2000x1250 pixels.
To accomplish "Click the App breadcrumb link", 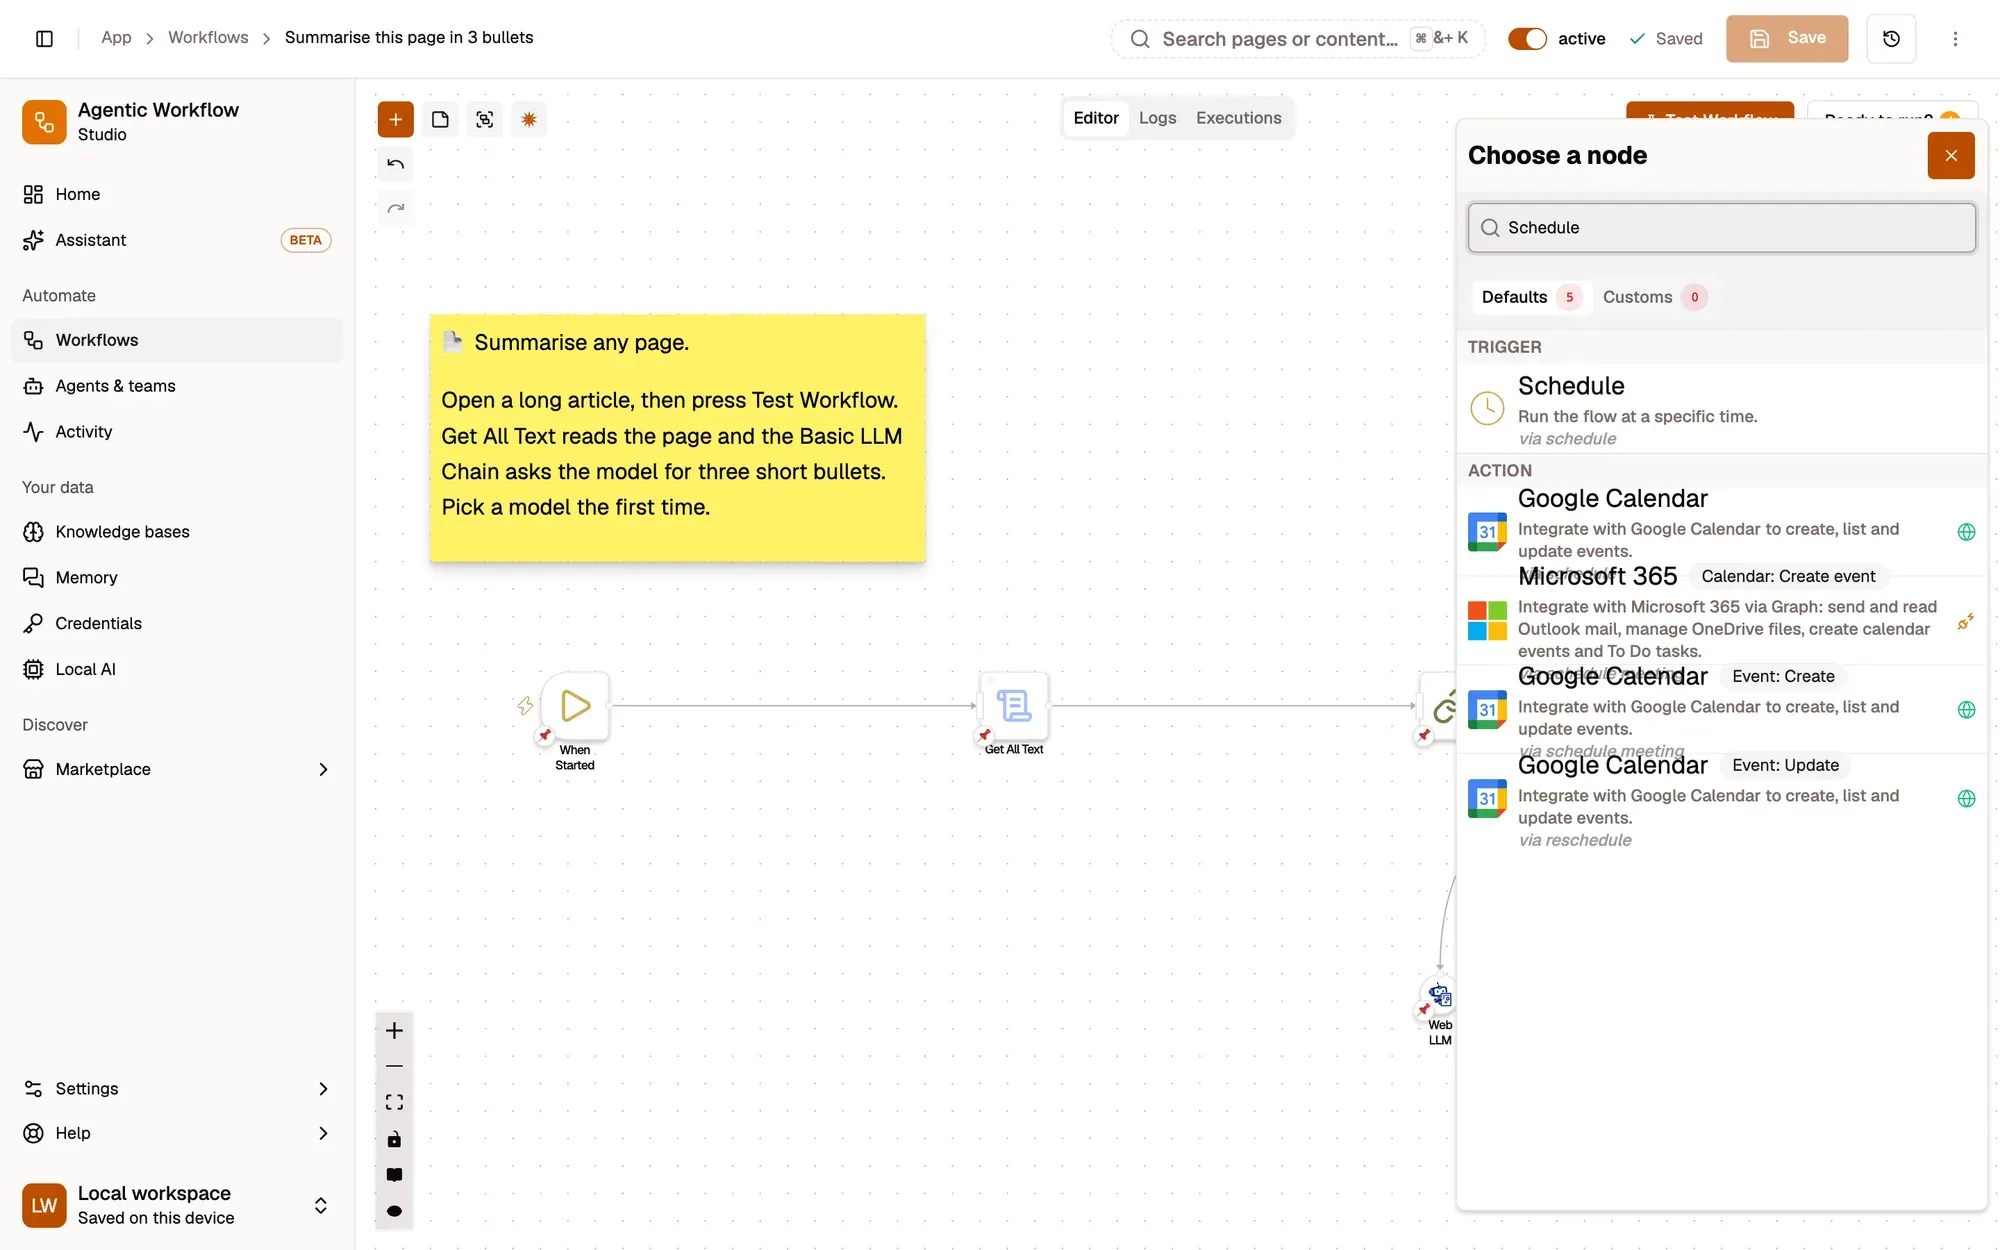I will (x=116, y=37).
